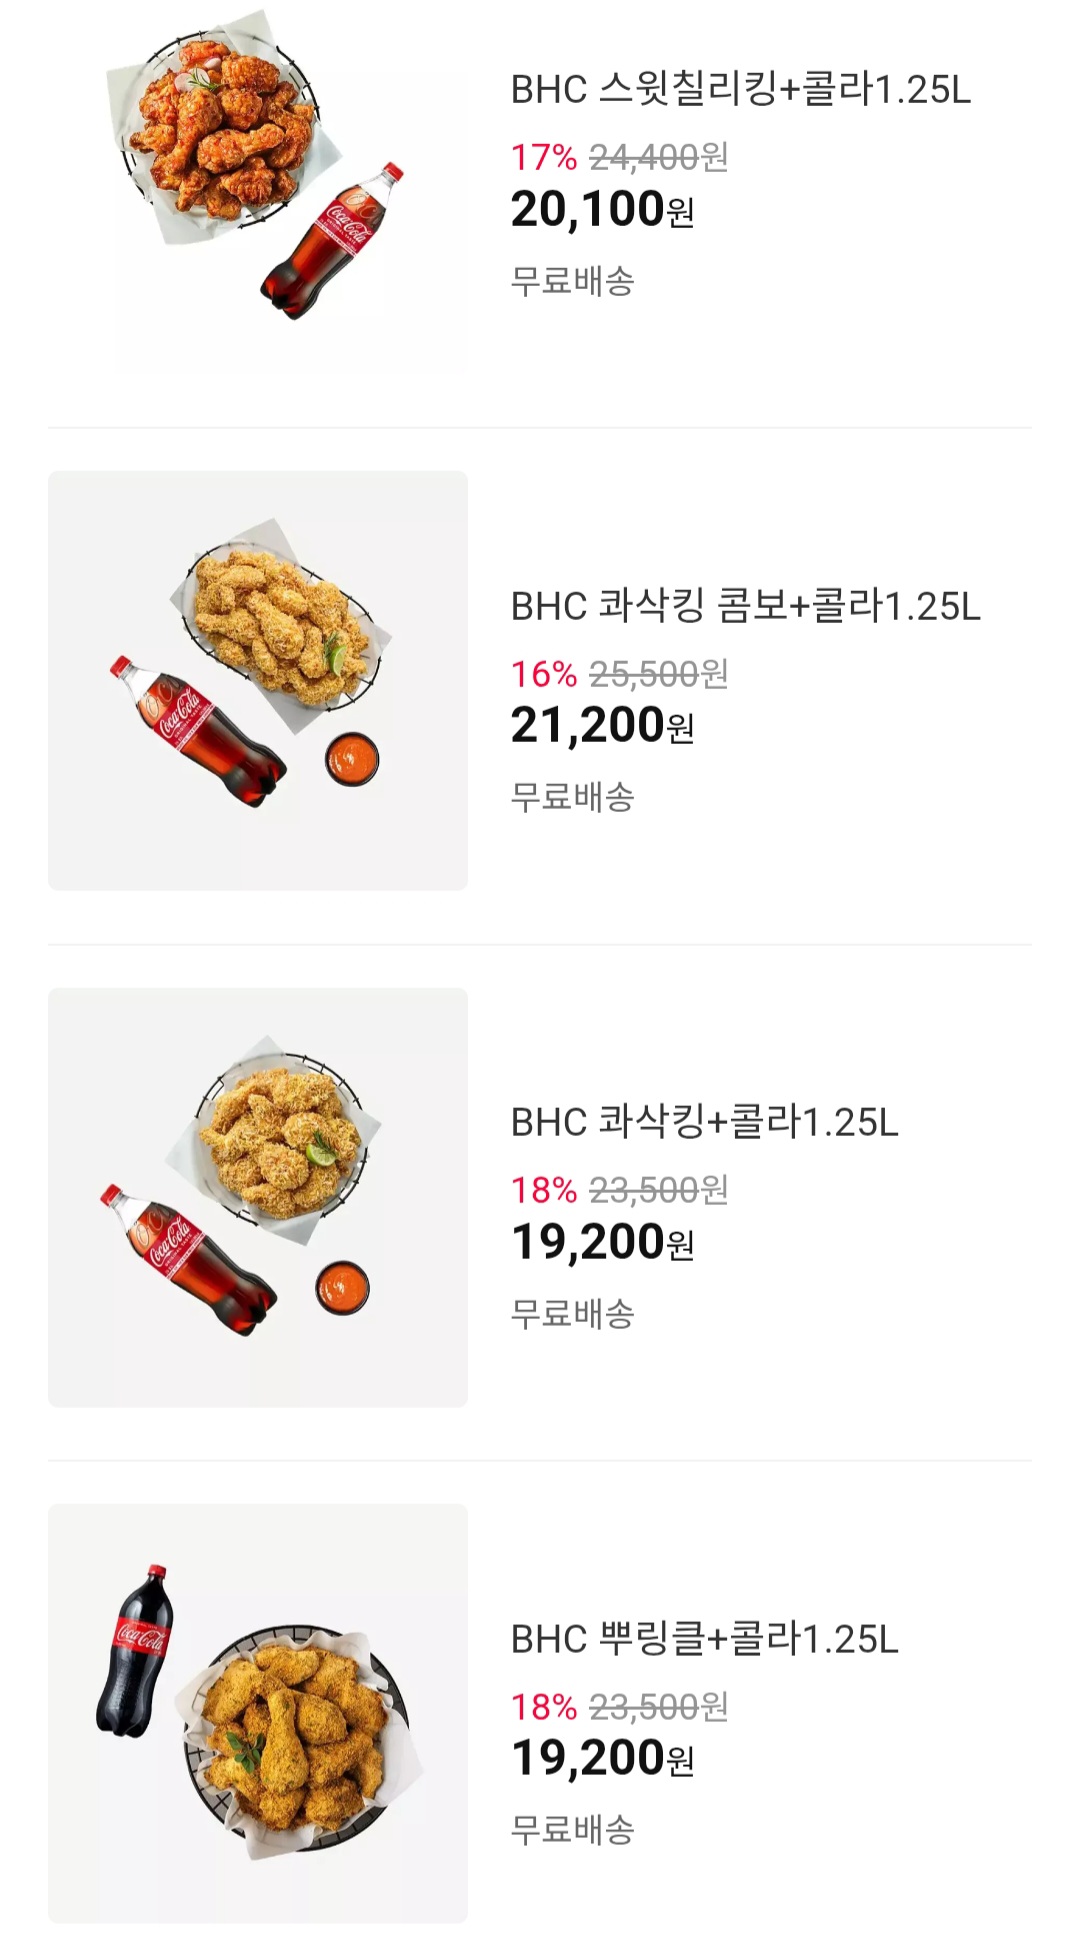1080x1946 pixels.
Task: Click the 17% discount label
Action: (x=543, y=157)
